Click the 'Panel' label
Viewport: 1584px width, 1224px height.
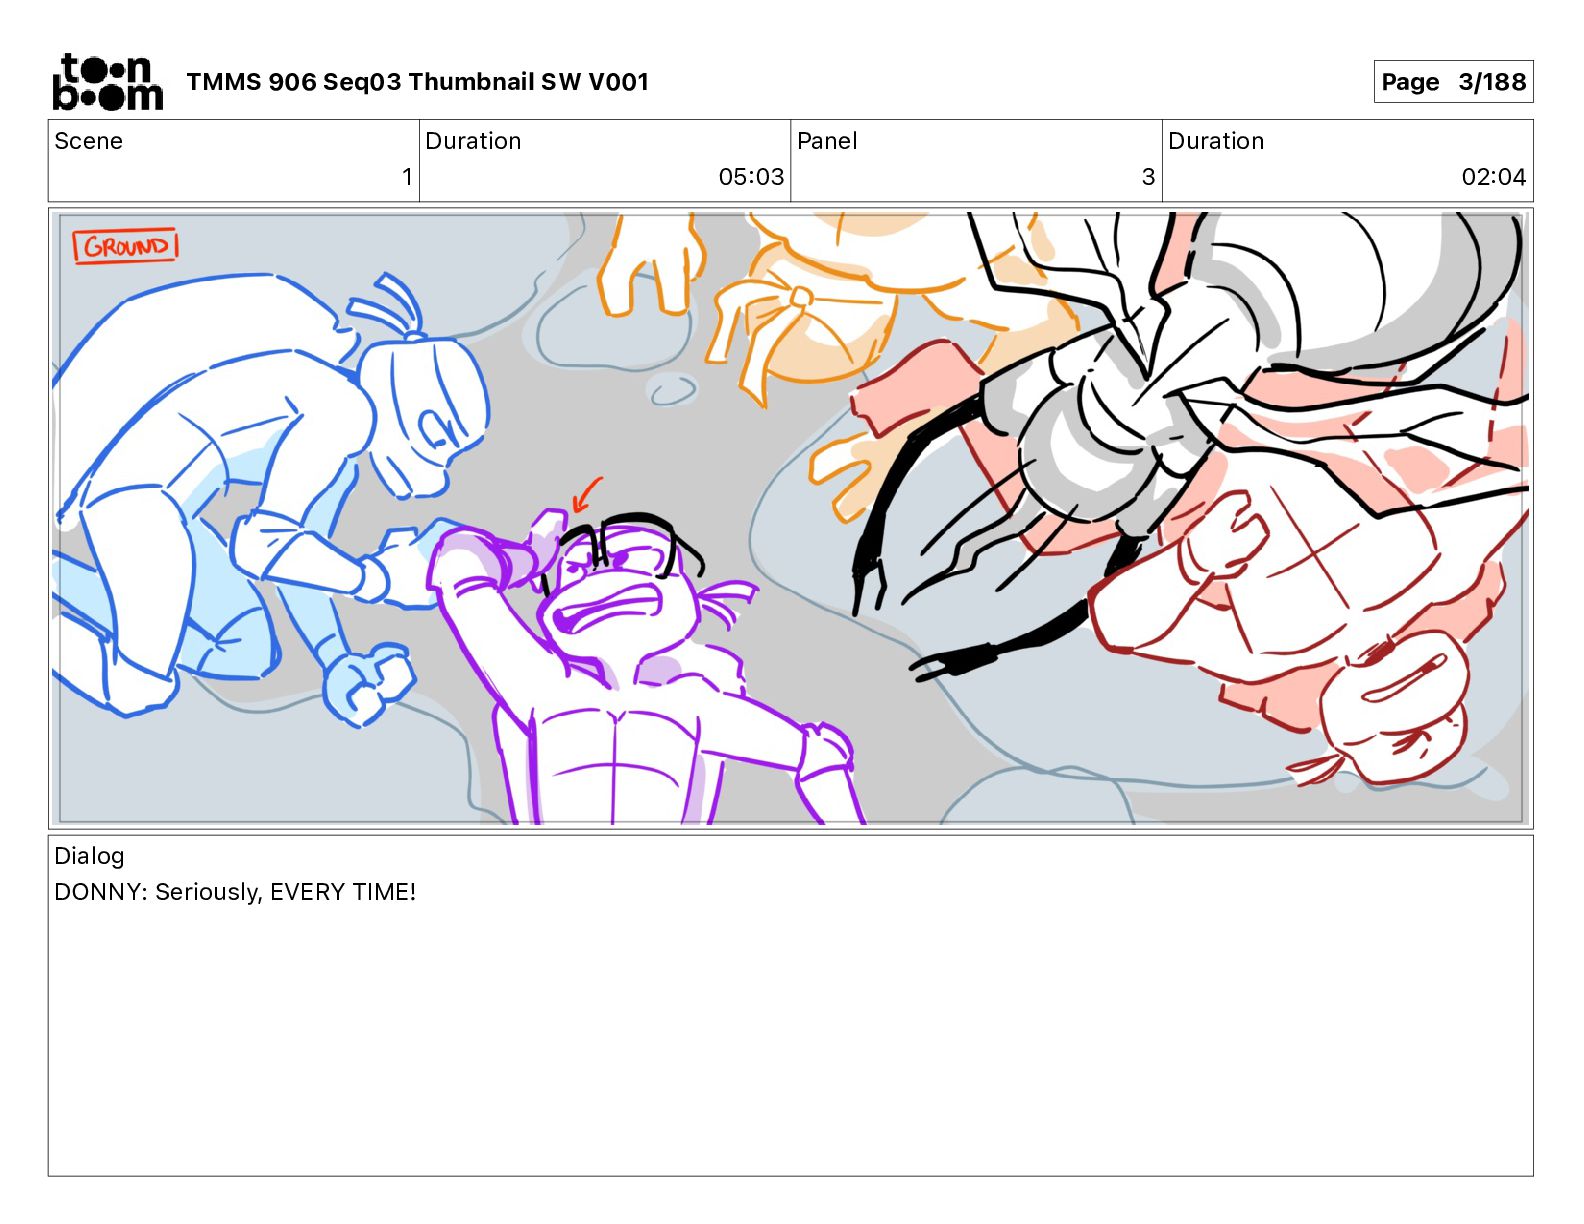[x=827, y=141]
